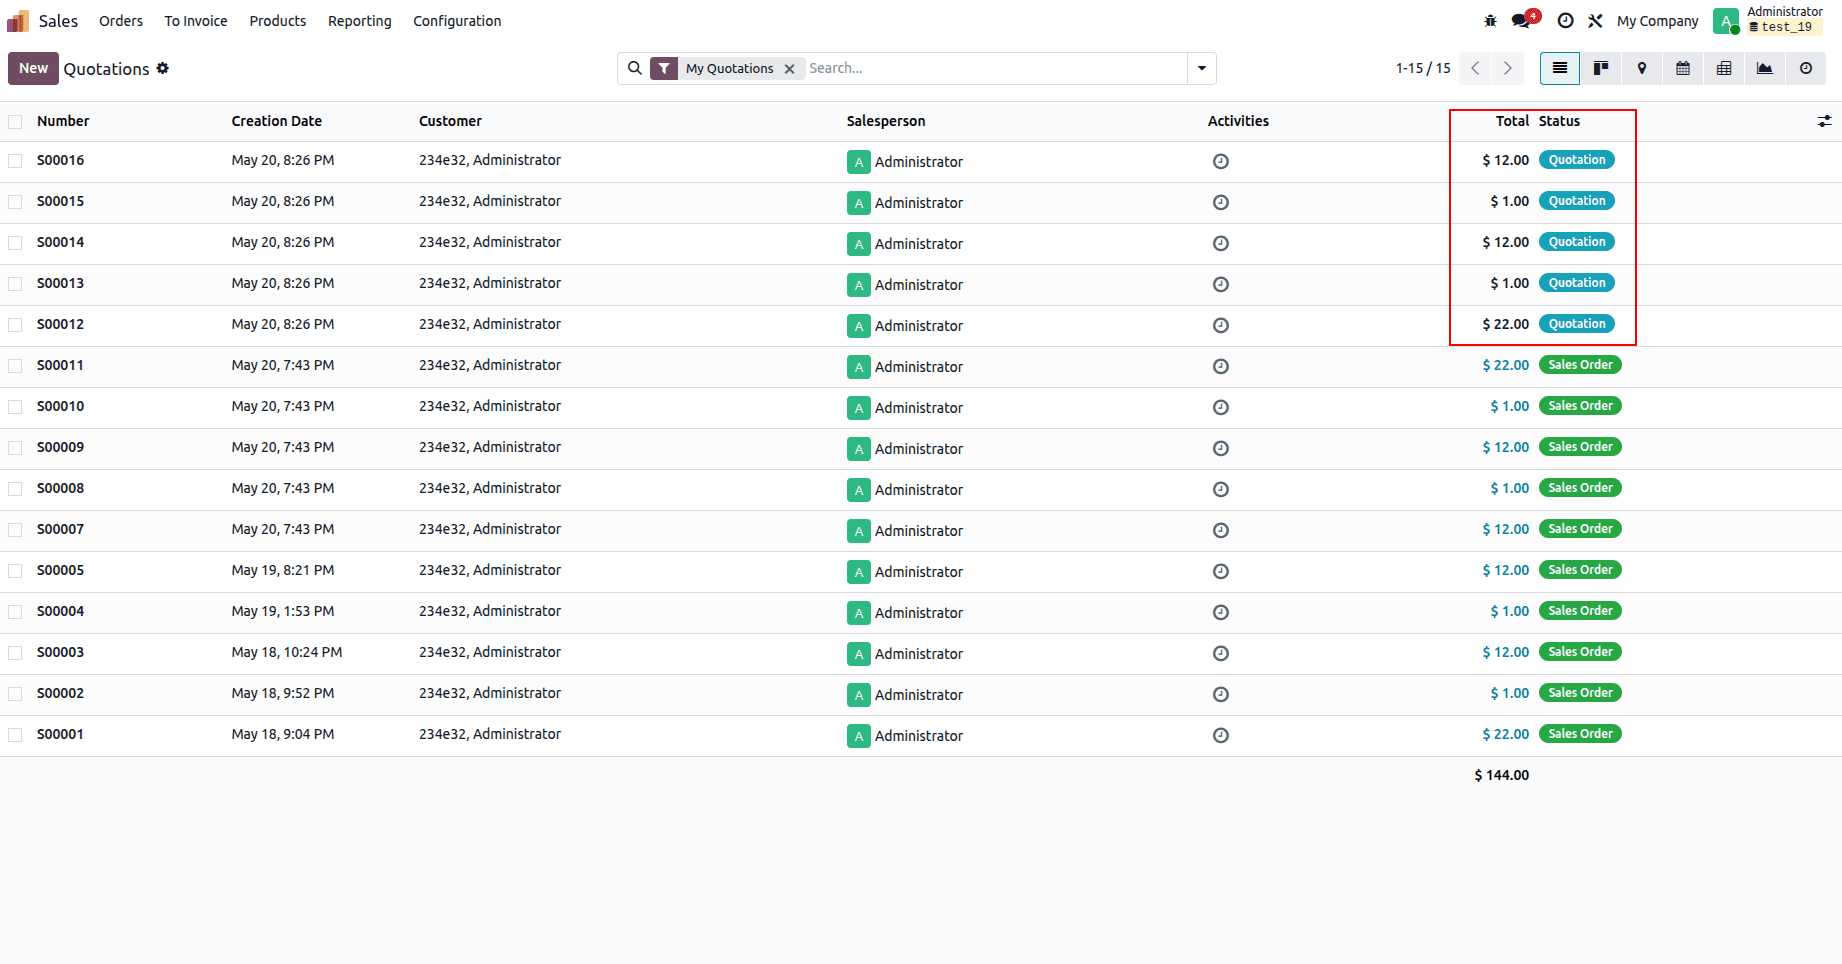Sort by the Salesperson column header
The width and height of the screenshot is (1842, 964).
tap(886, 121)
